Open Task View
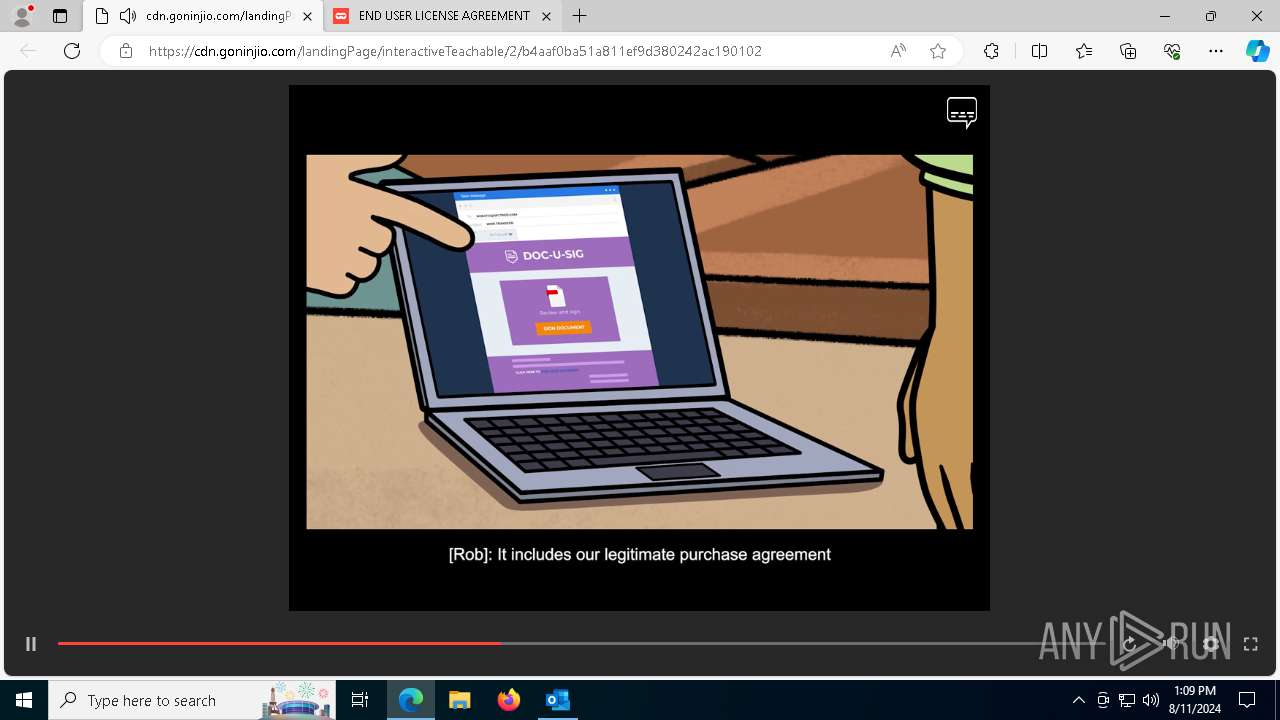 [360, 700]
